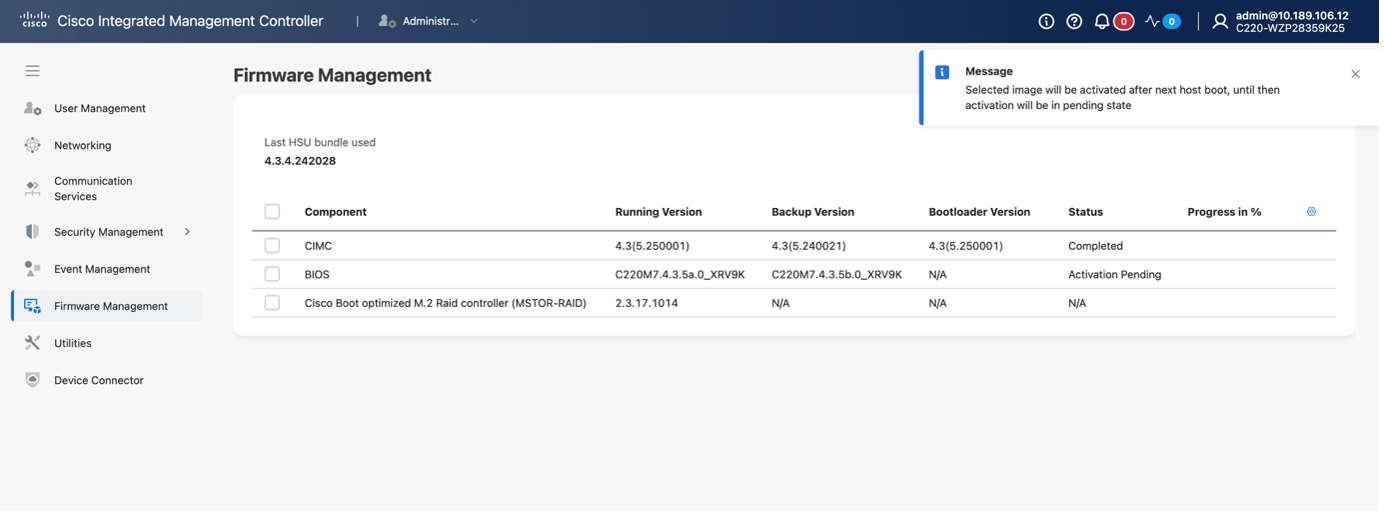
Task: Select the CIMC component checkbox
Action: (x=272, y=246)
